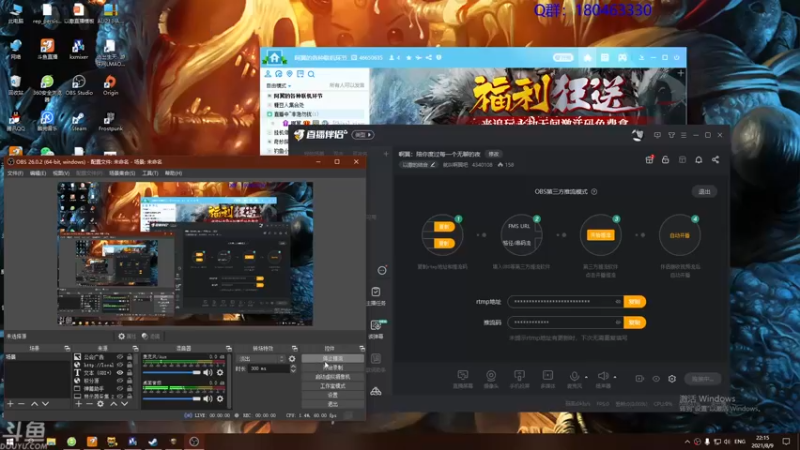The width and height of the screenshot is (800, 450).
Task: Open the kxmixer desktop shortcut
Action: tap(79, 49)
